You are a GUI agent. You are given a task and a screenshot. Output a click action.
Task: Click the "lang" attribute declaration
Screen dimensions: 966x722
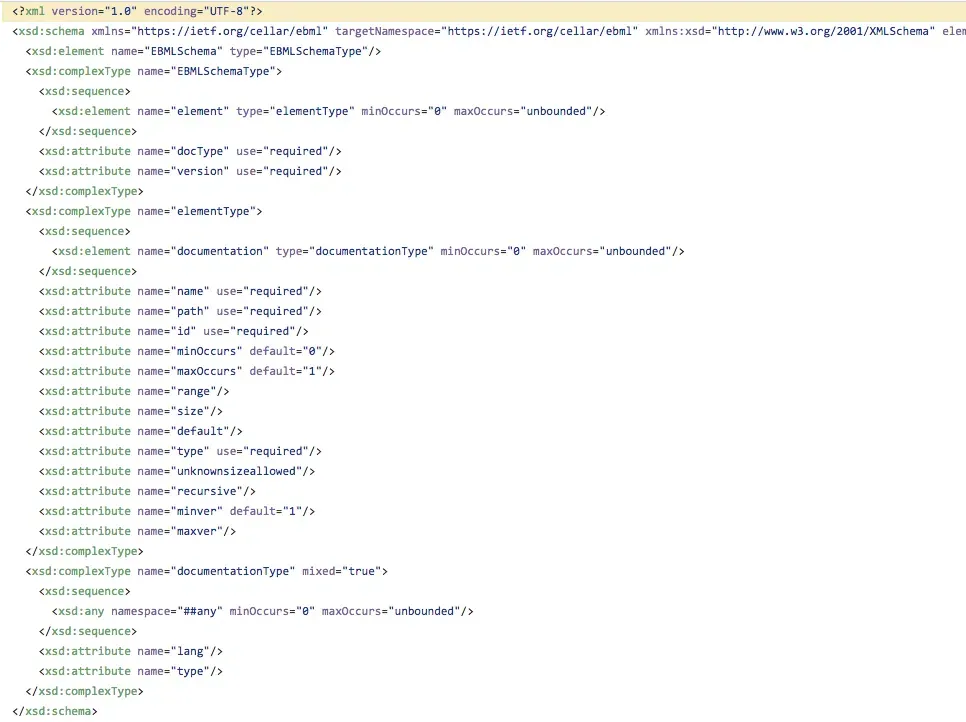pos(130,651)
